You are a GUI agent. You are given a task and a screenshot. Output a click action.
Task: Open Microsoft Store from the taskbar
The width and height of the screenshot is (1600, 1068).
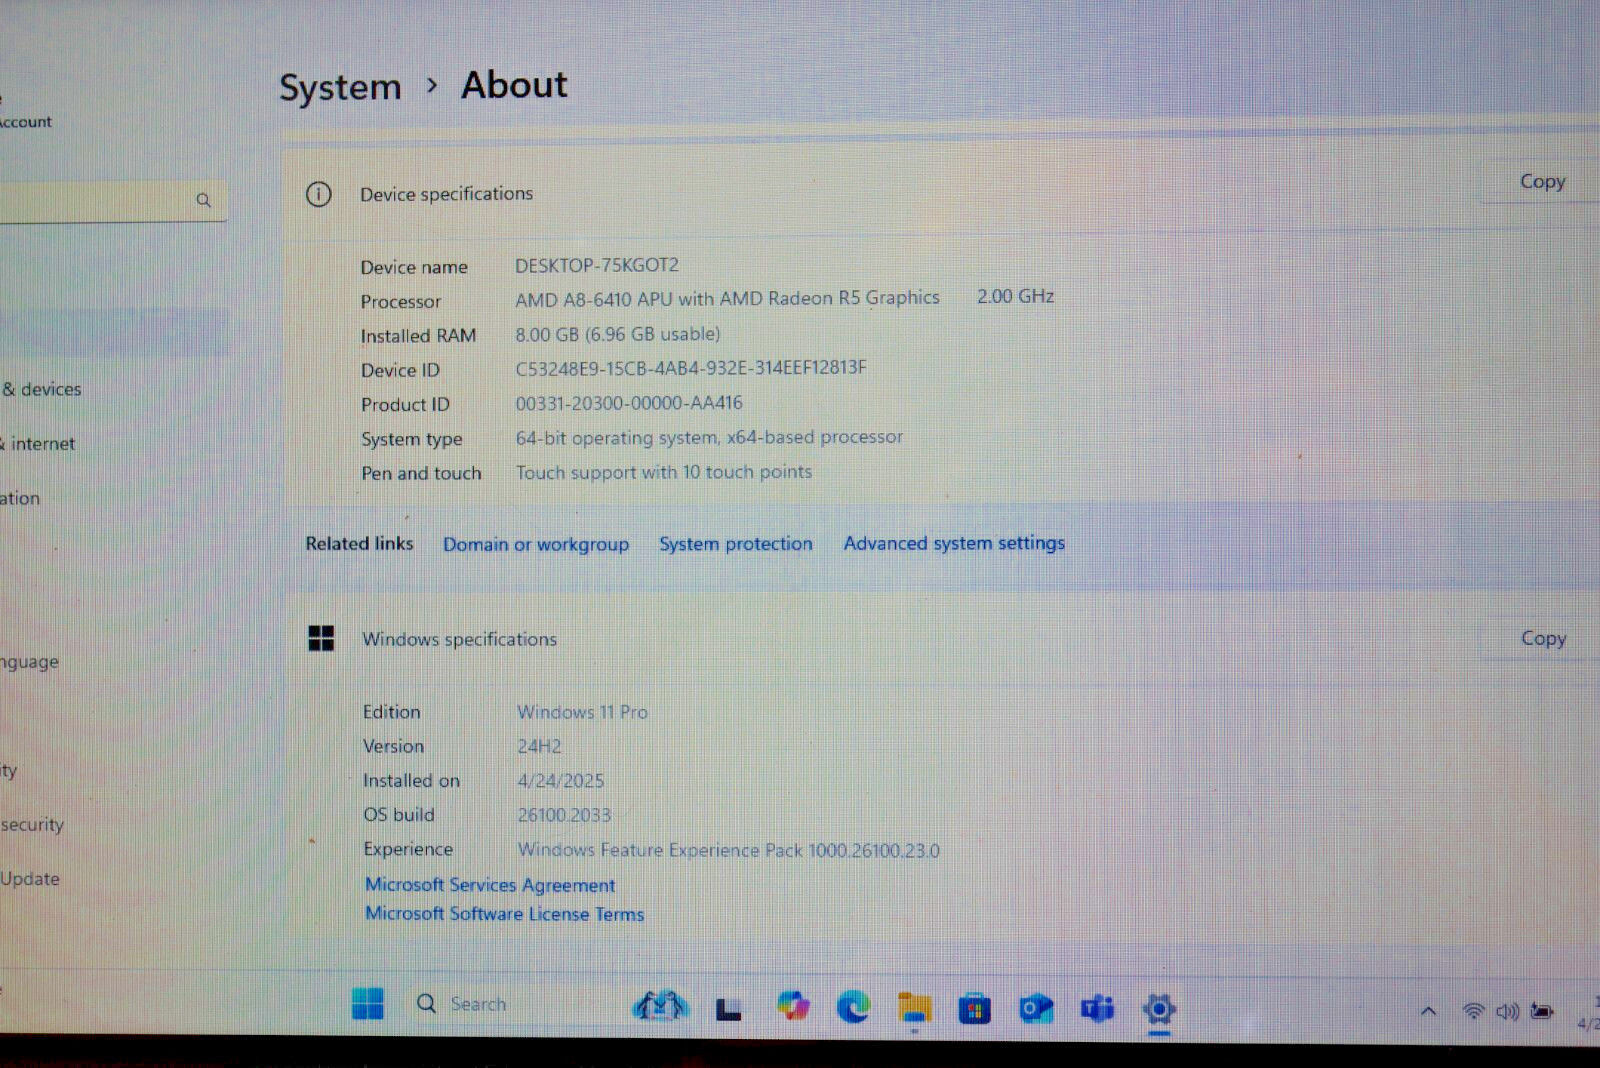point(974,1009)
